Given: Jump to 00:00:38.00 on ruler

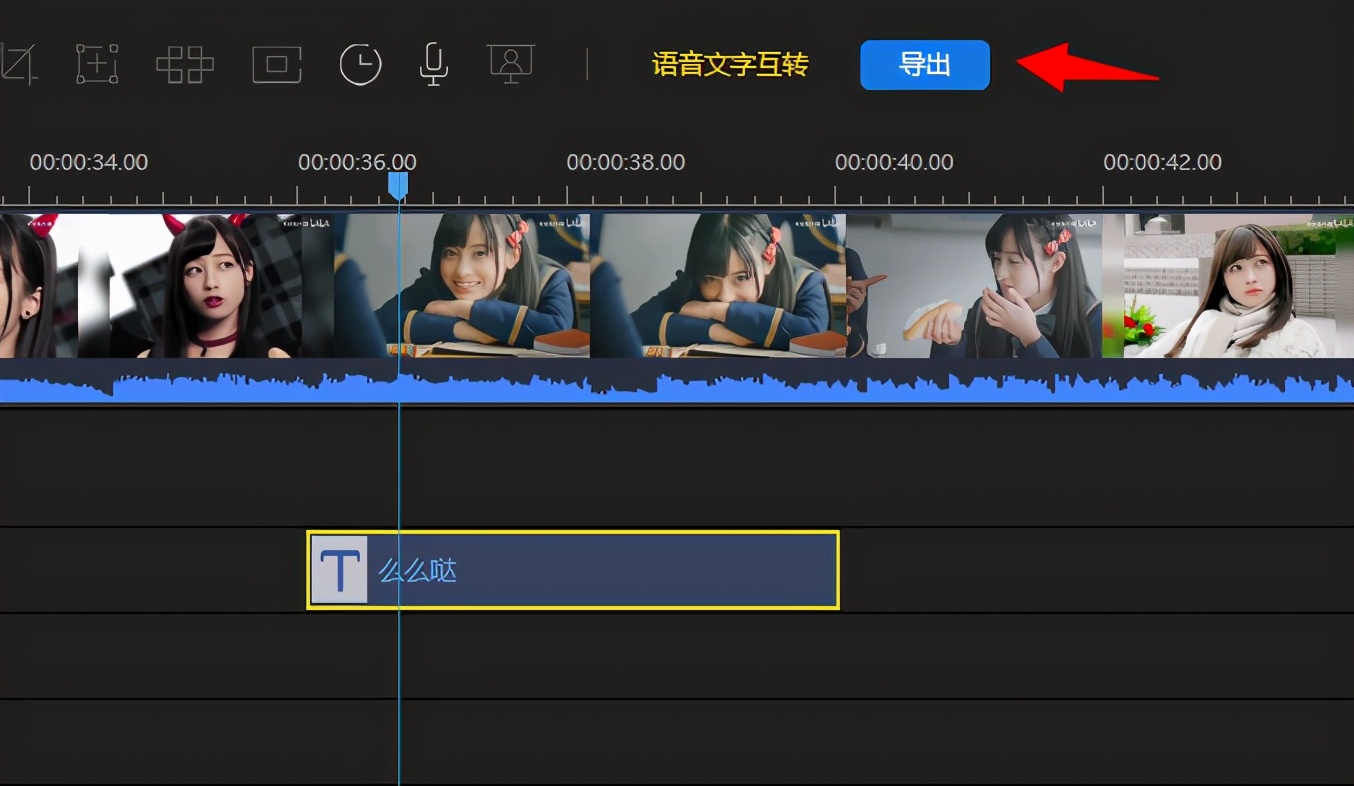Looking at the screenshot, I should 626,162.
